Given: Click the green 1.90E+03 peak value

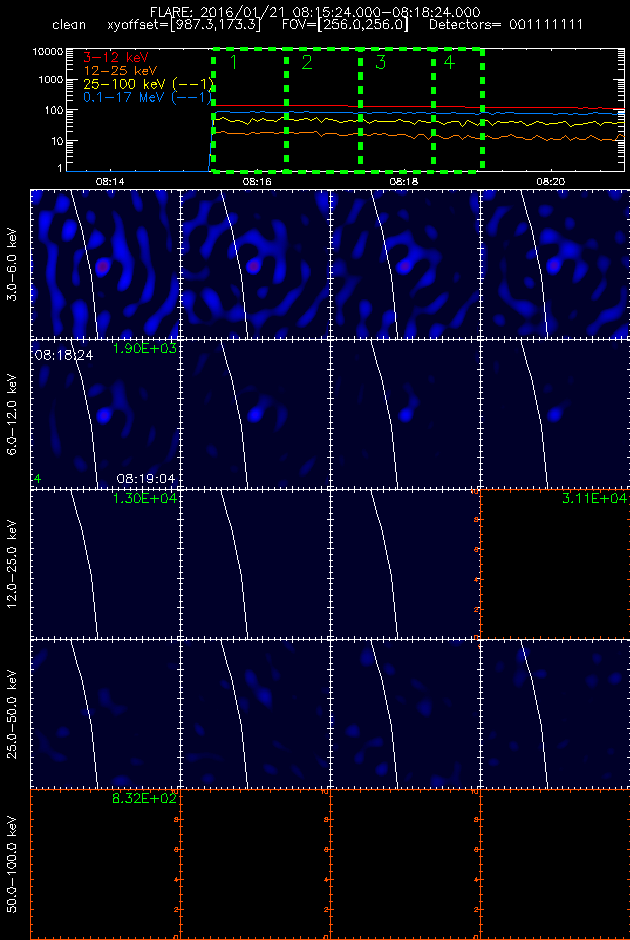Looking at the screenshot, I should 144,349.
